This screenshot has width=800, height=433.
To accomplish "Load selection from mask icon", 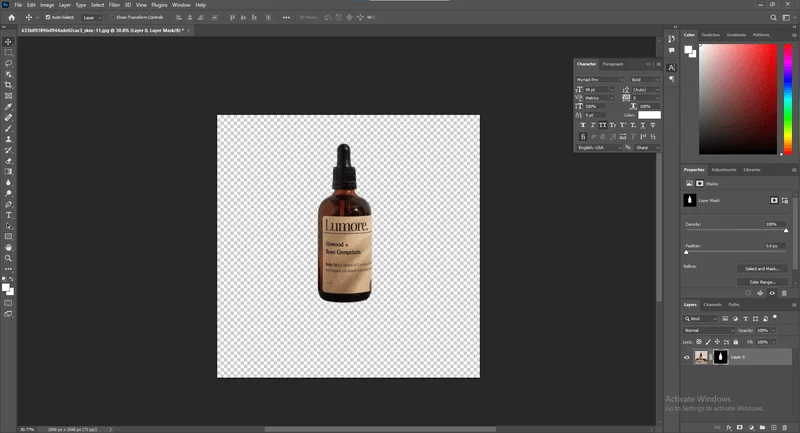I will (748, 293).
